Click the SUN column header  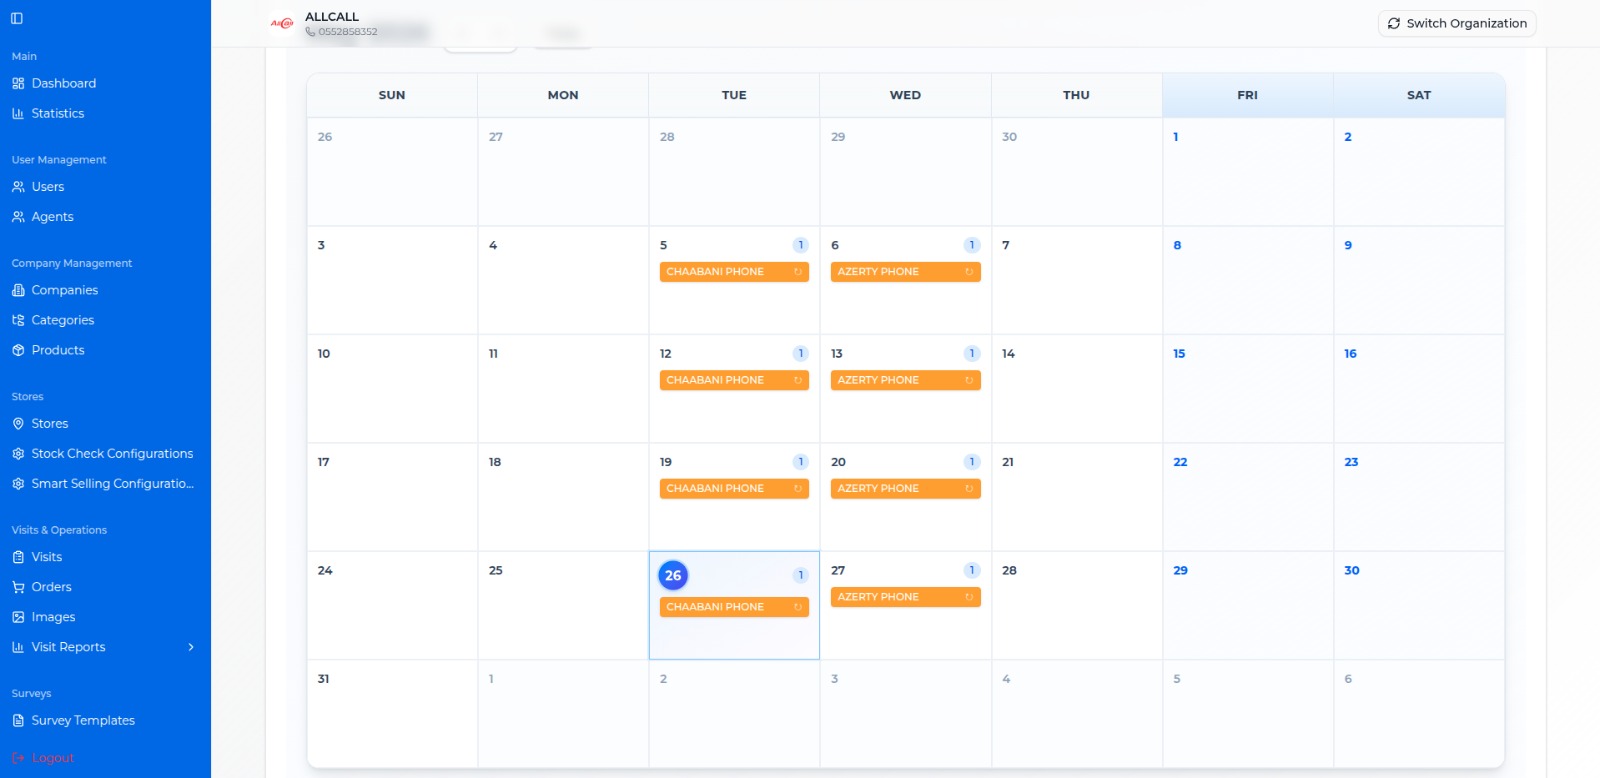pos(392,95)
